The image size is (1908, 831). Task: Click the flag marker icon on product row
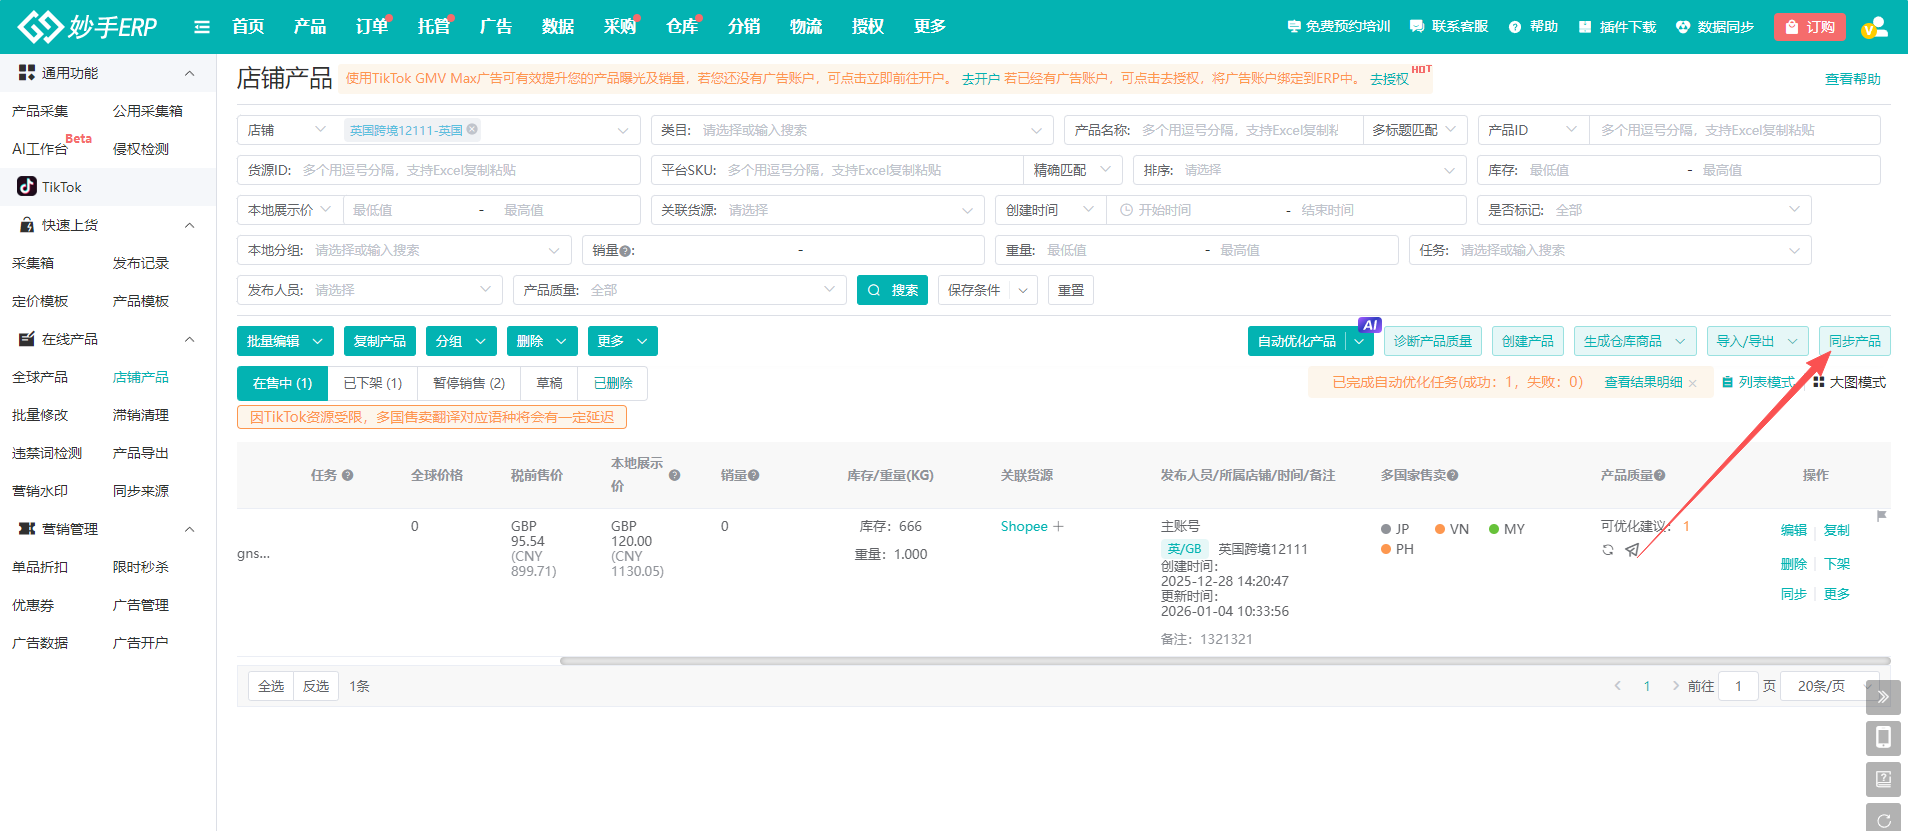pos(1881,517)
